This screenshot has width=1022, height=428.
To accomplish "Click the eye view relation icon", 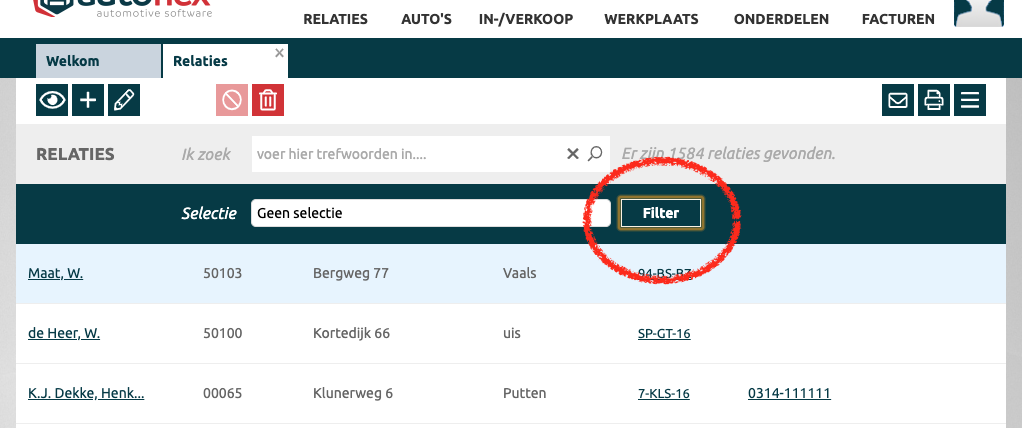I will tap(52, 100).
